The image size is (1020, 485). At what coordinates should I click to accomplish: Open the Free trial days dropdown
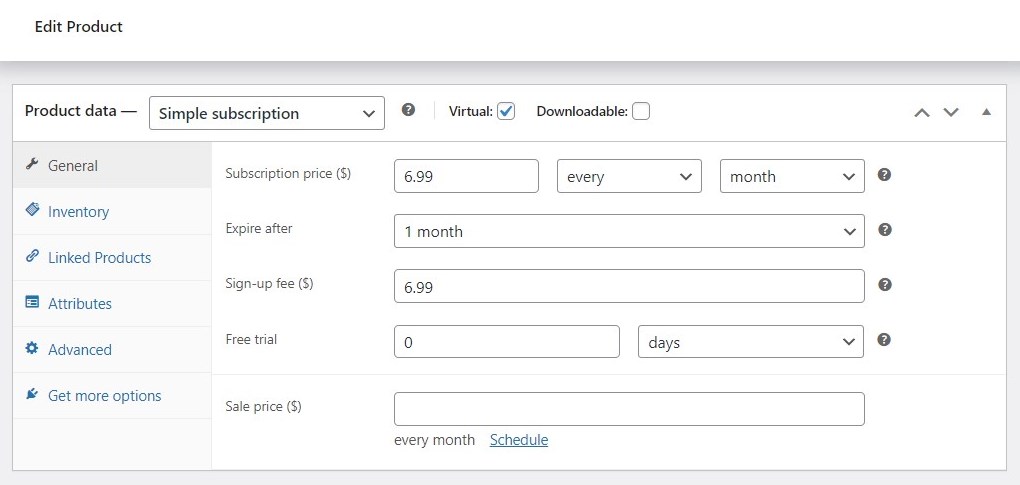click(751, 341)
